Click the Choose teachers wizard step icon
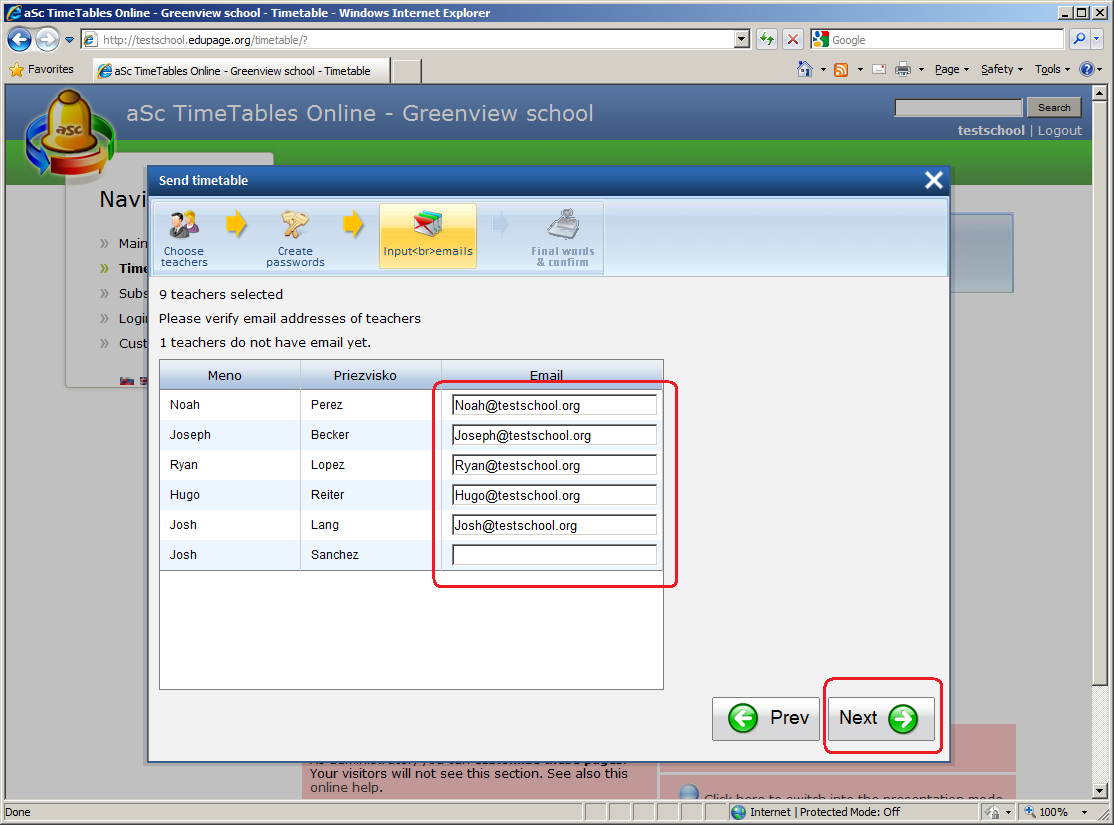Image resolution: width=1114 pixels, height=825 pixels. tap(183, 225)
